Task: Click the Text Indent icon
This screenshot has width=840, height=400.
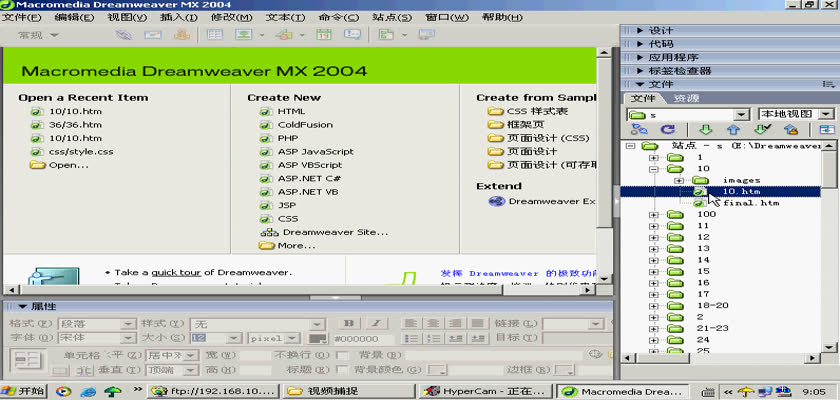Action: (x=478, y=338)
